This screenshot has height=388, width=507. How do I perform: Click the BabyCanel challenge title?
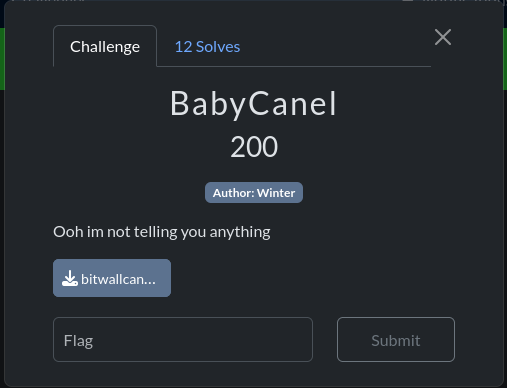(x=253, y=104)
